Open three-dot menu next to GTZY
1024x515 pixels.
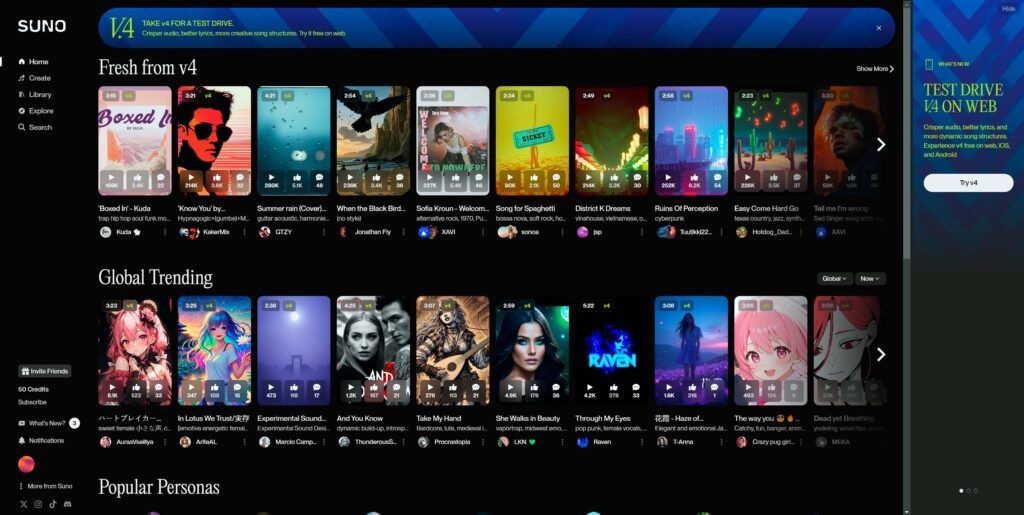(324, 232)
